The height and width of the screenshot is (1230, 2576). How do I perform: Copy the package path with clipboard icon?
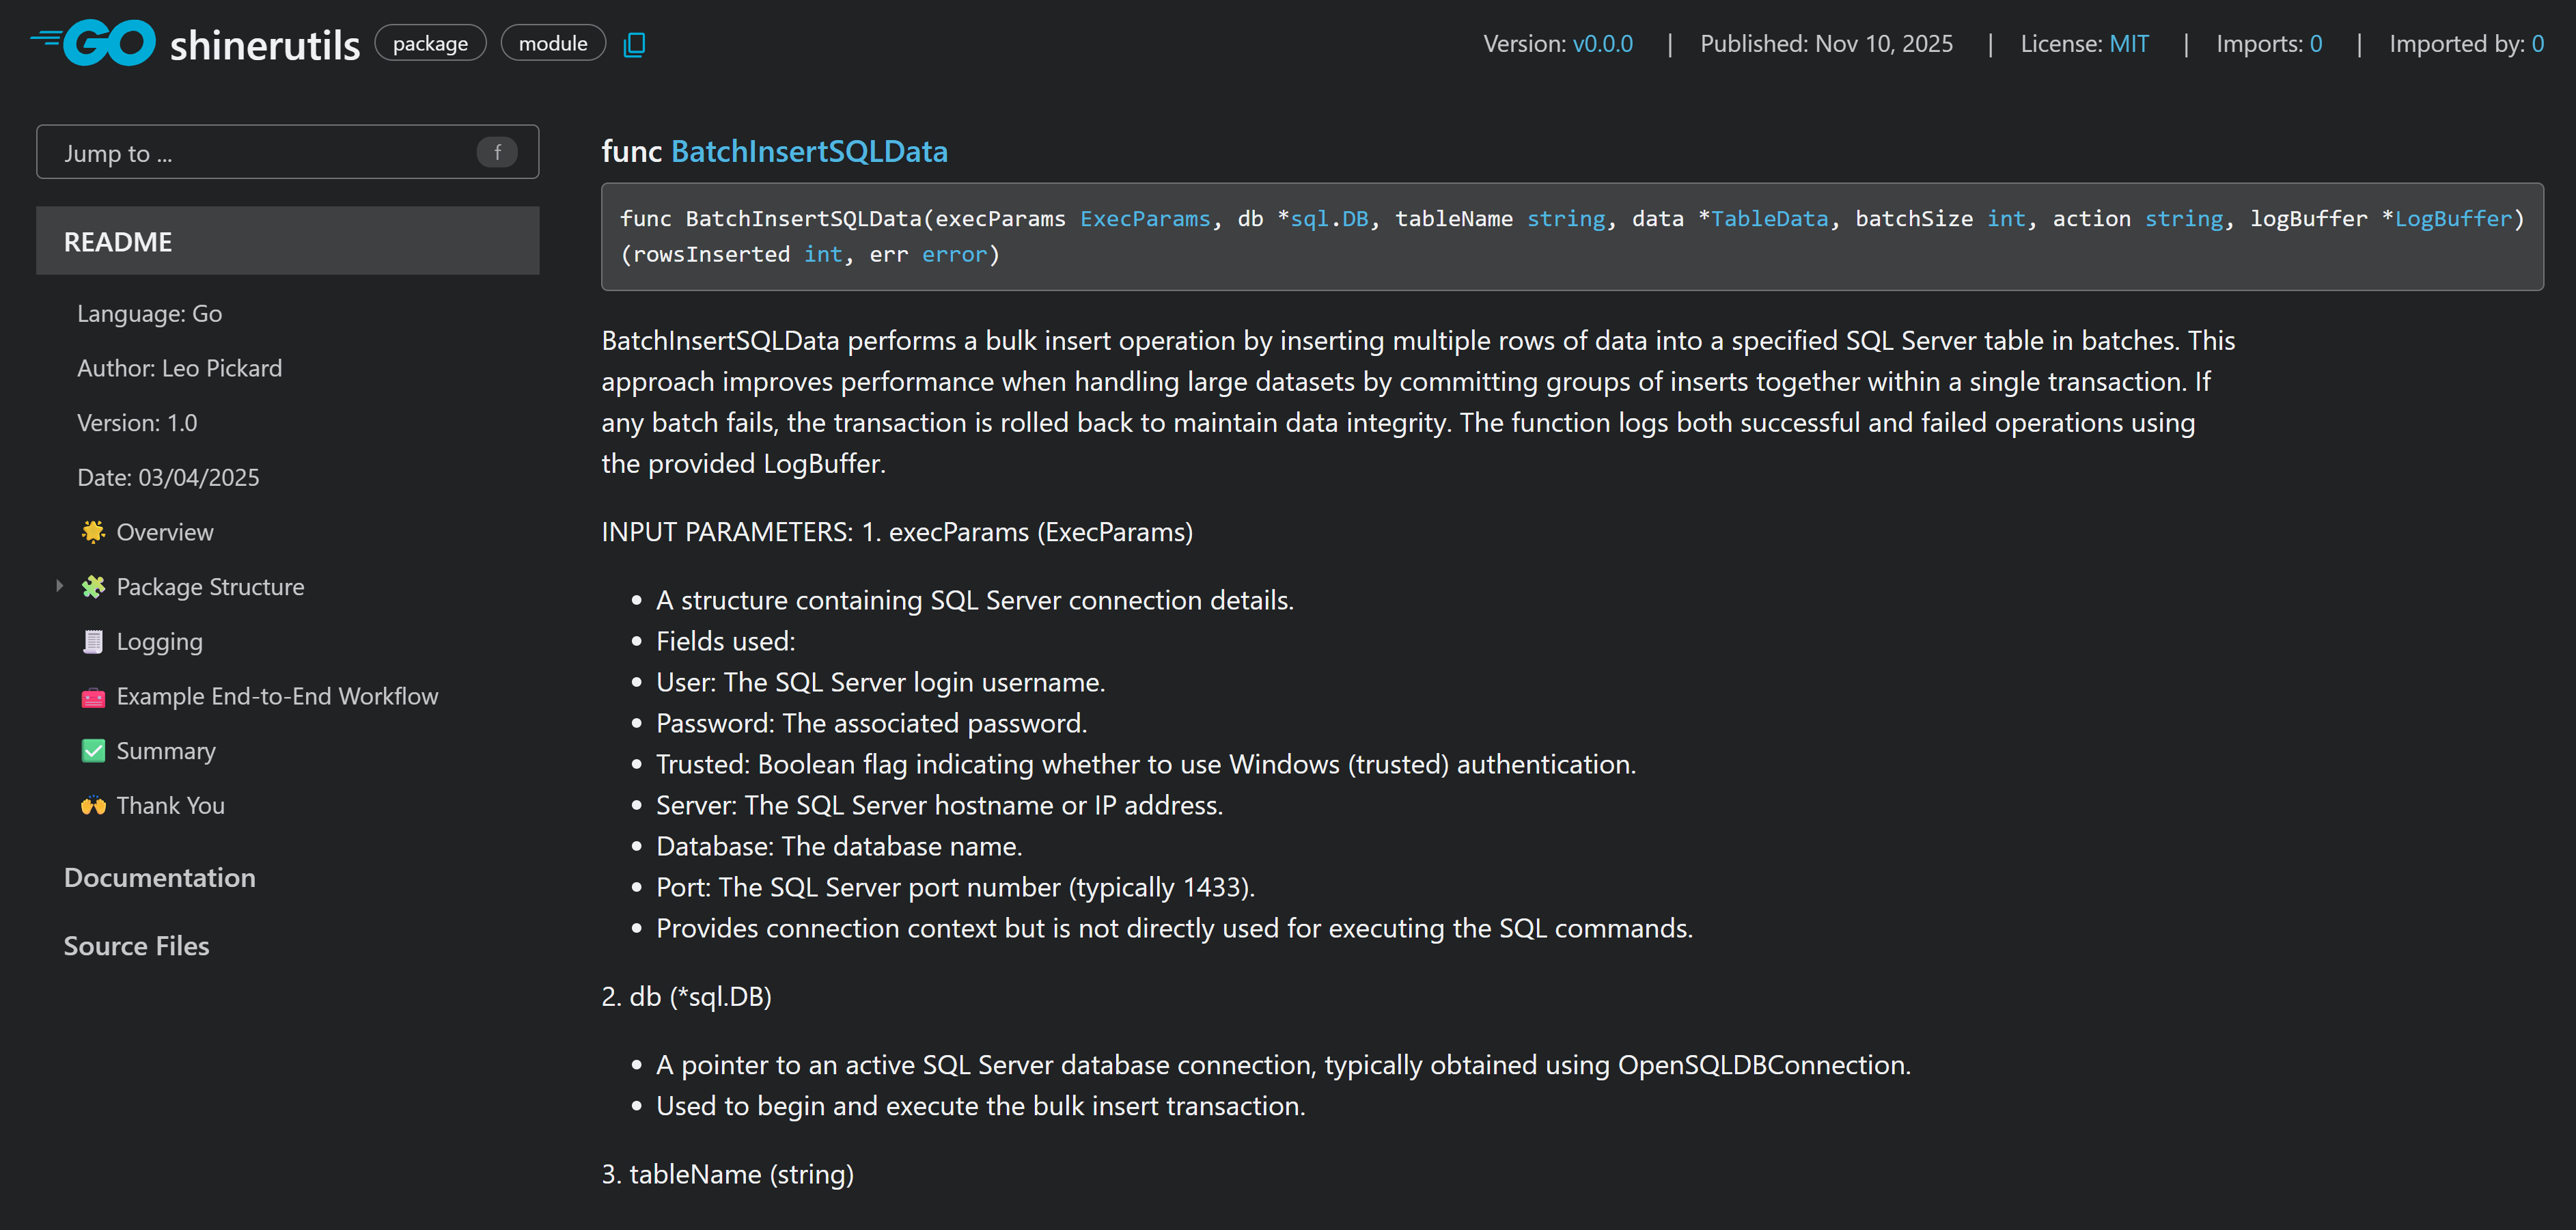pos(634,45)
